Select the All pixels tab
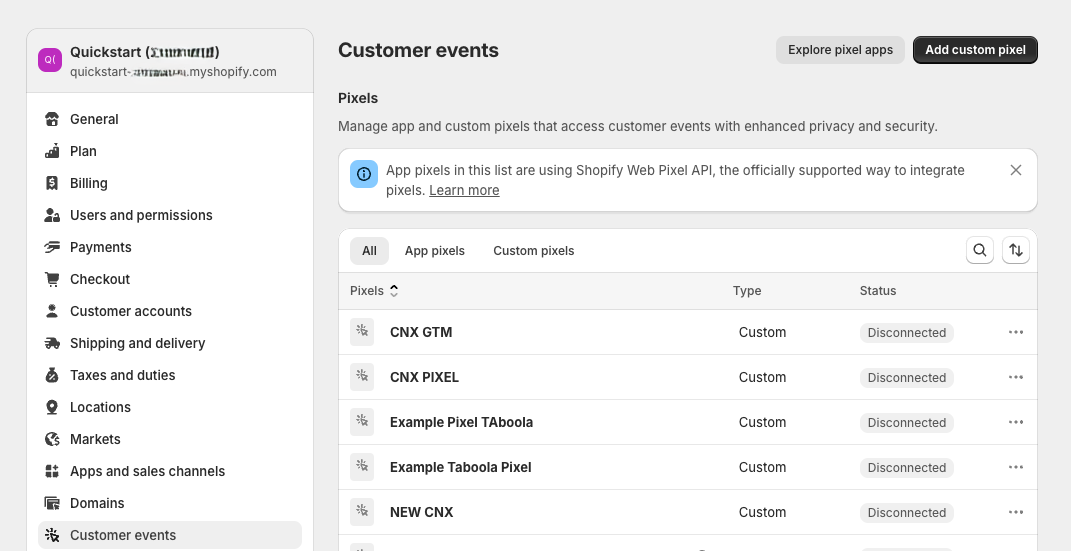The image size is (1071, 551). tap(370, 251)
